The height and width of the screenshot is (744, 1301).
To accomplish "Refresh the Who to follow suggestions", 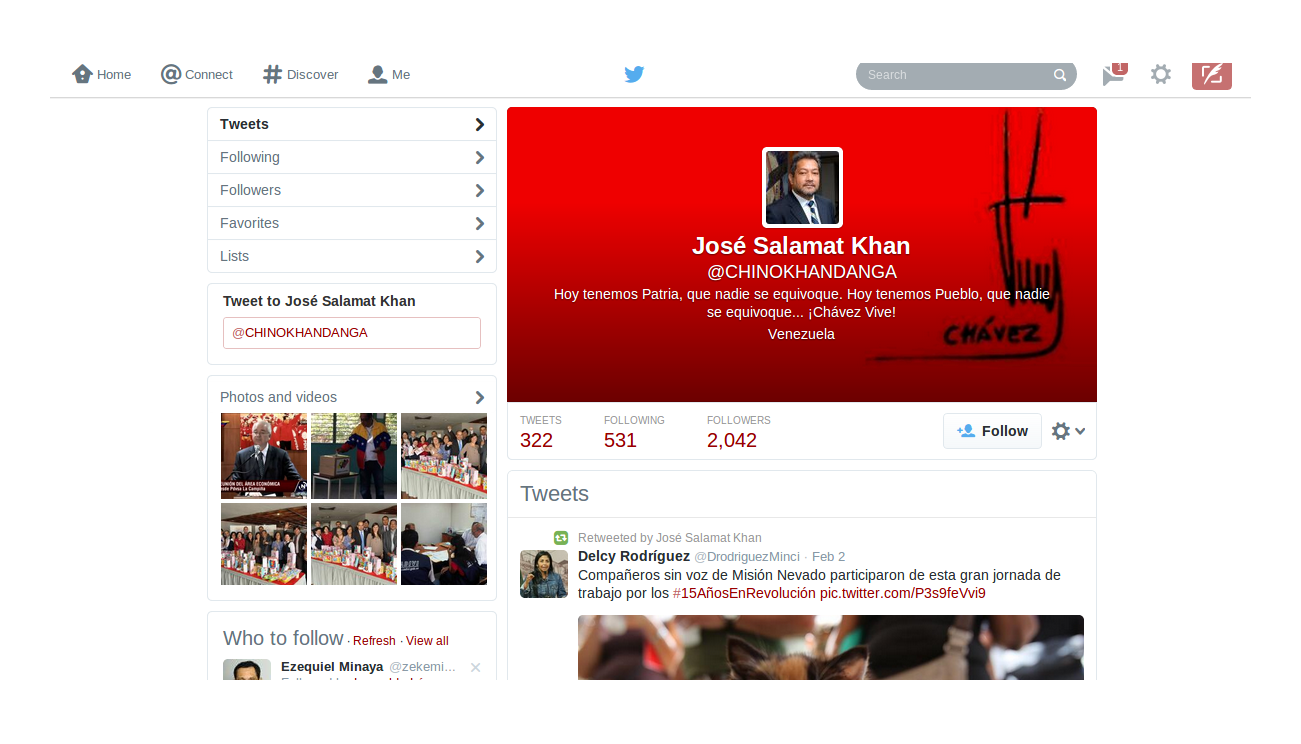I will click(374, 641).
